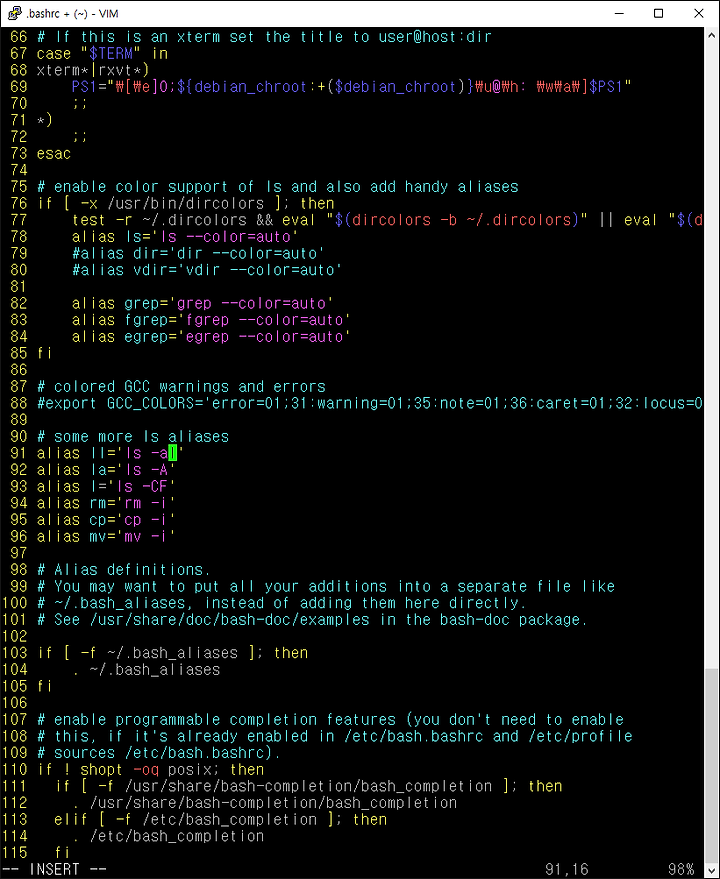This screenshot has height=879, width=720.
Task: Click 'xterm*|rxvt*)' on line 68
Action: click(93, 71)
